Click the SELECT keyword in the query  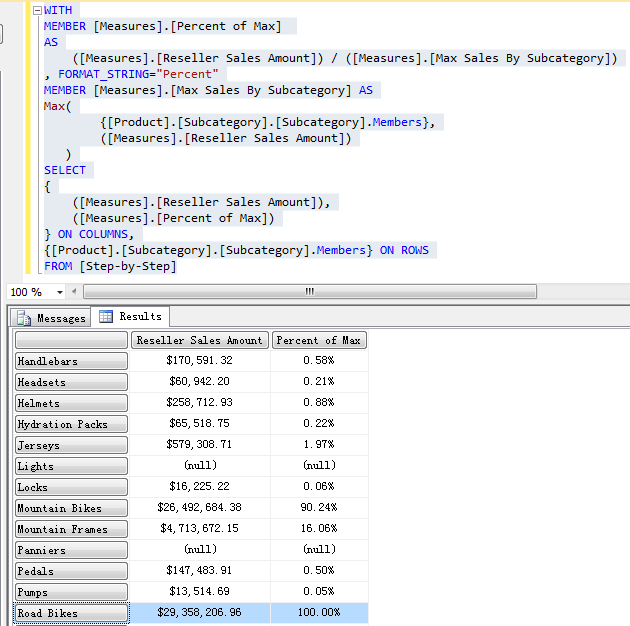(65, 170)
